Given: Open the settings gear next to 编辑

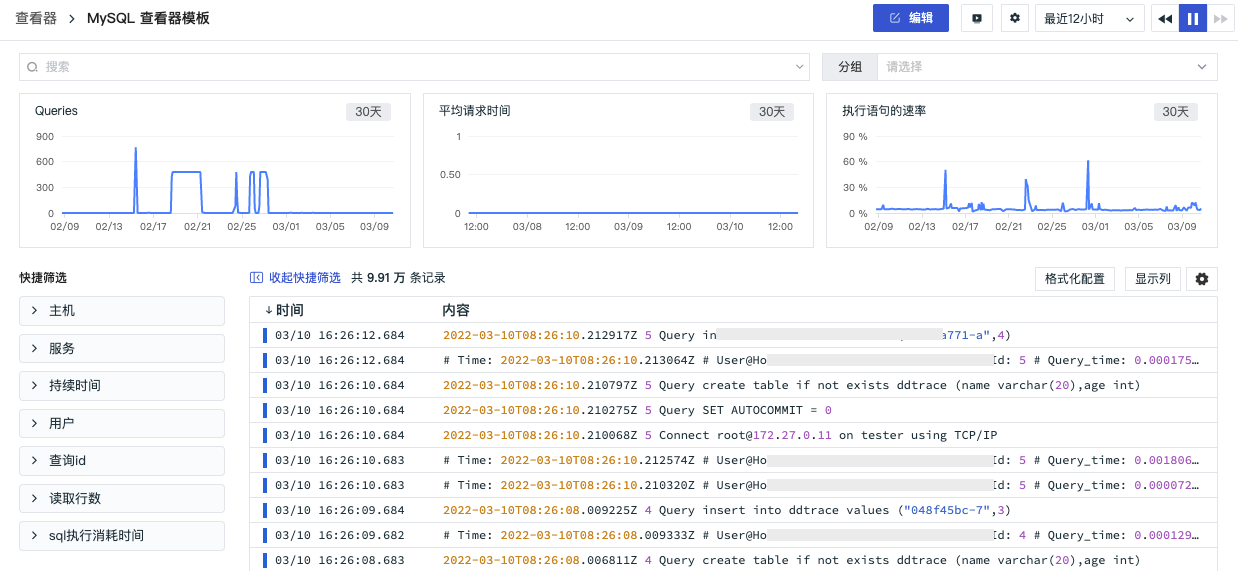Looking at the screenshot, I should coord(1015,18).
